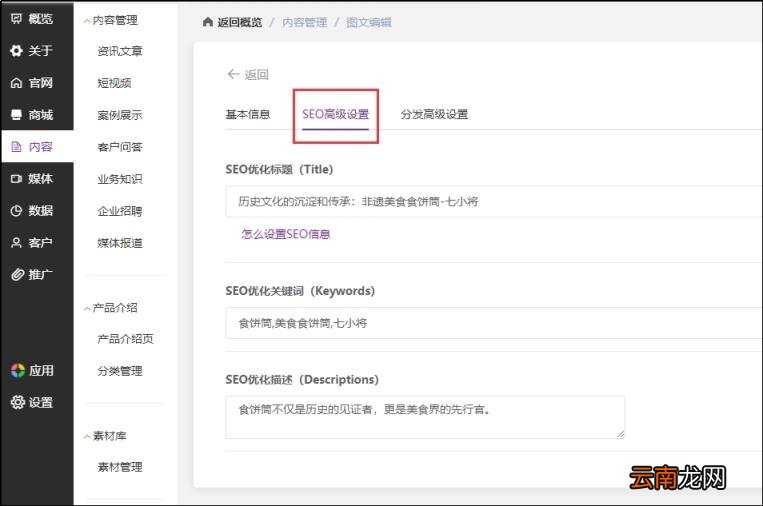Open 客户问答 menu item

[120, 147]
